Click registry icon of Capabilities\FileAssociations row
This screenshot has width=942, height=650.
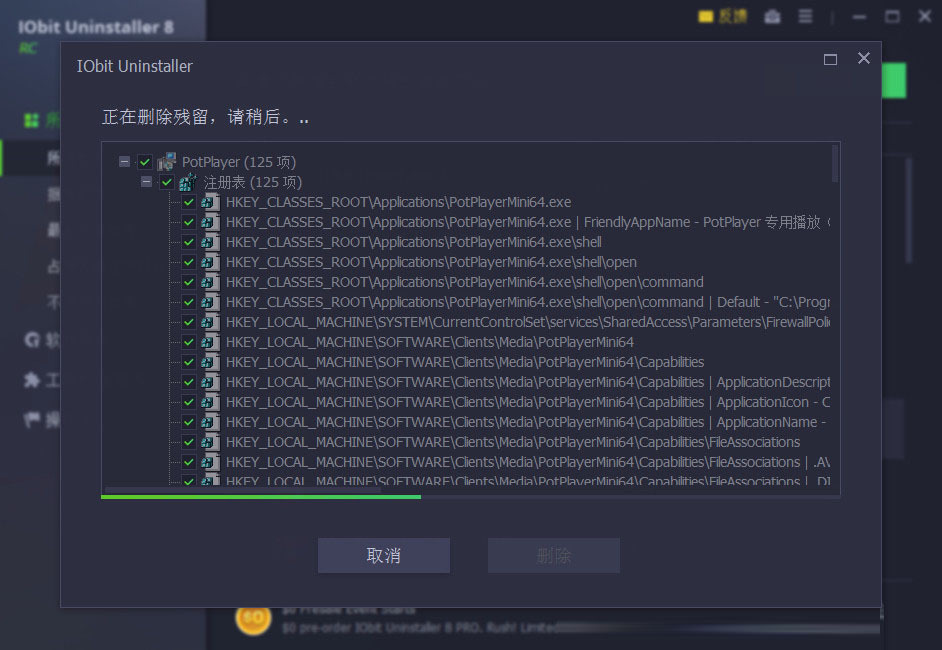pos(210,442)
